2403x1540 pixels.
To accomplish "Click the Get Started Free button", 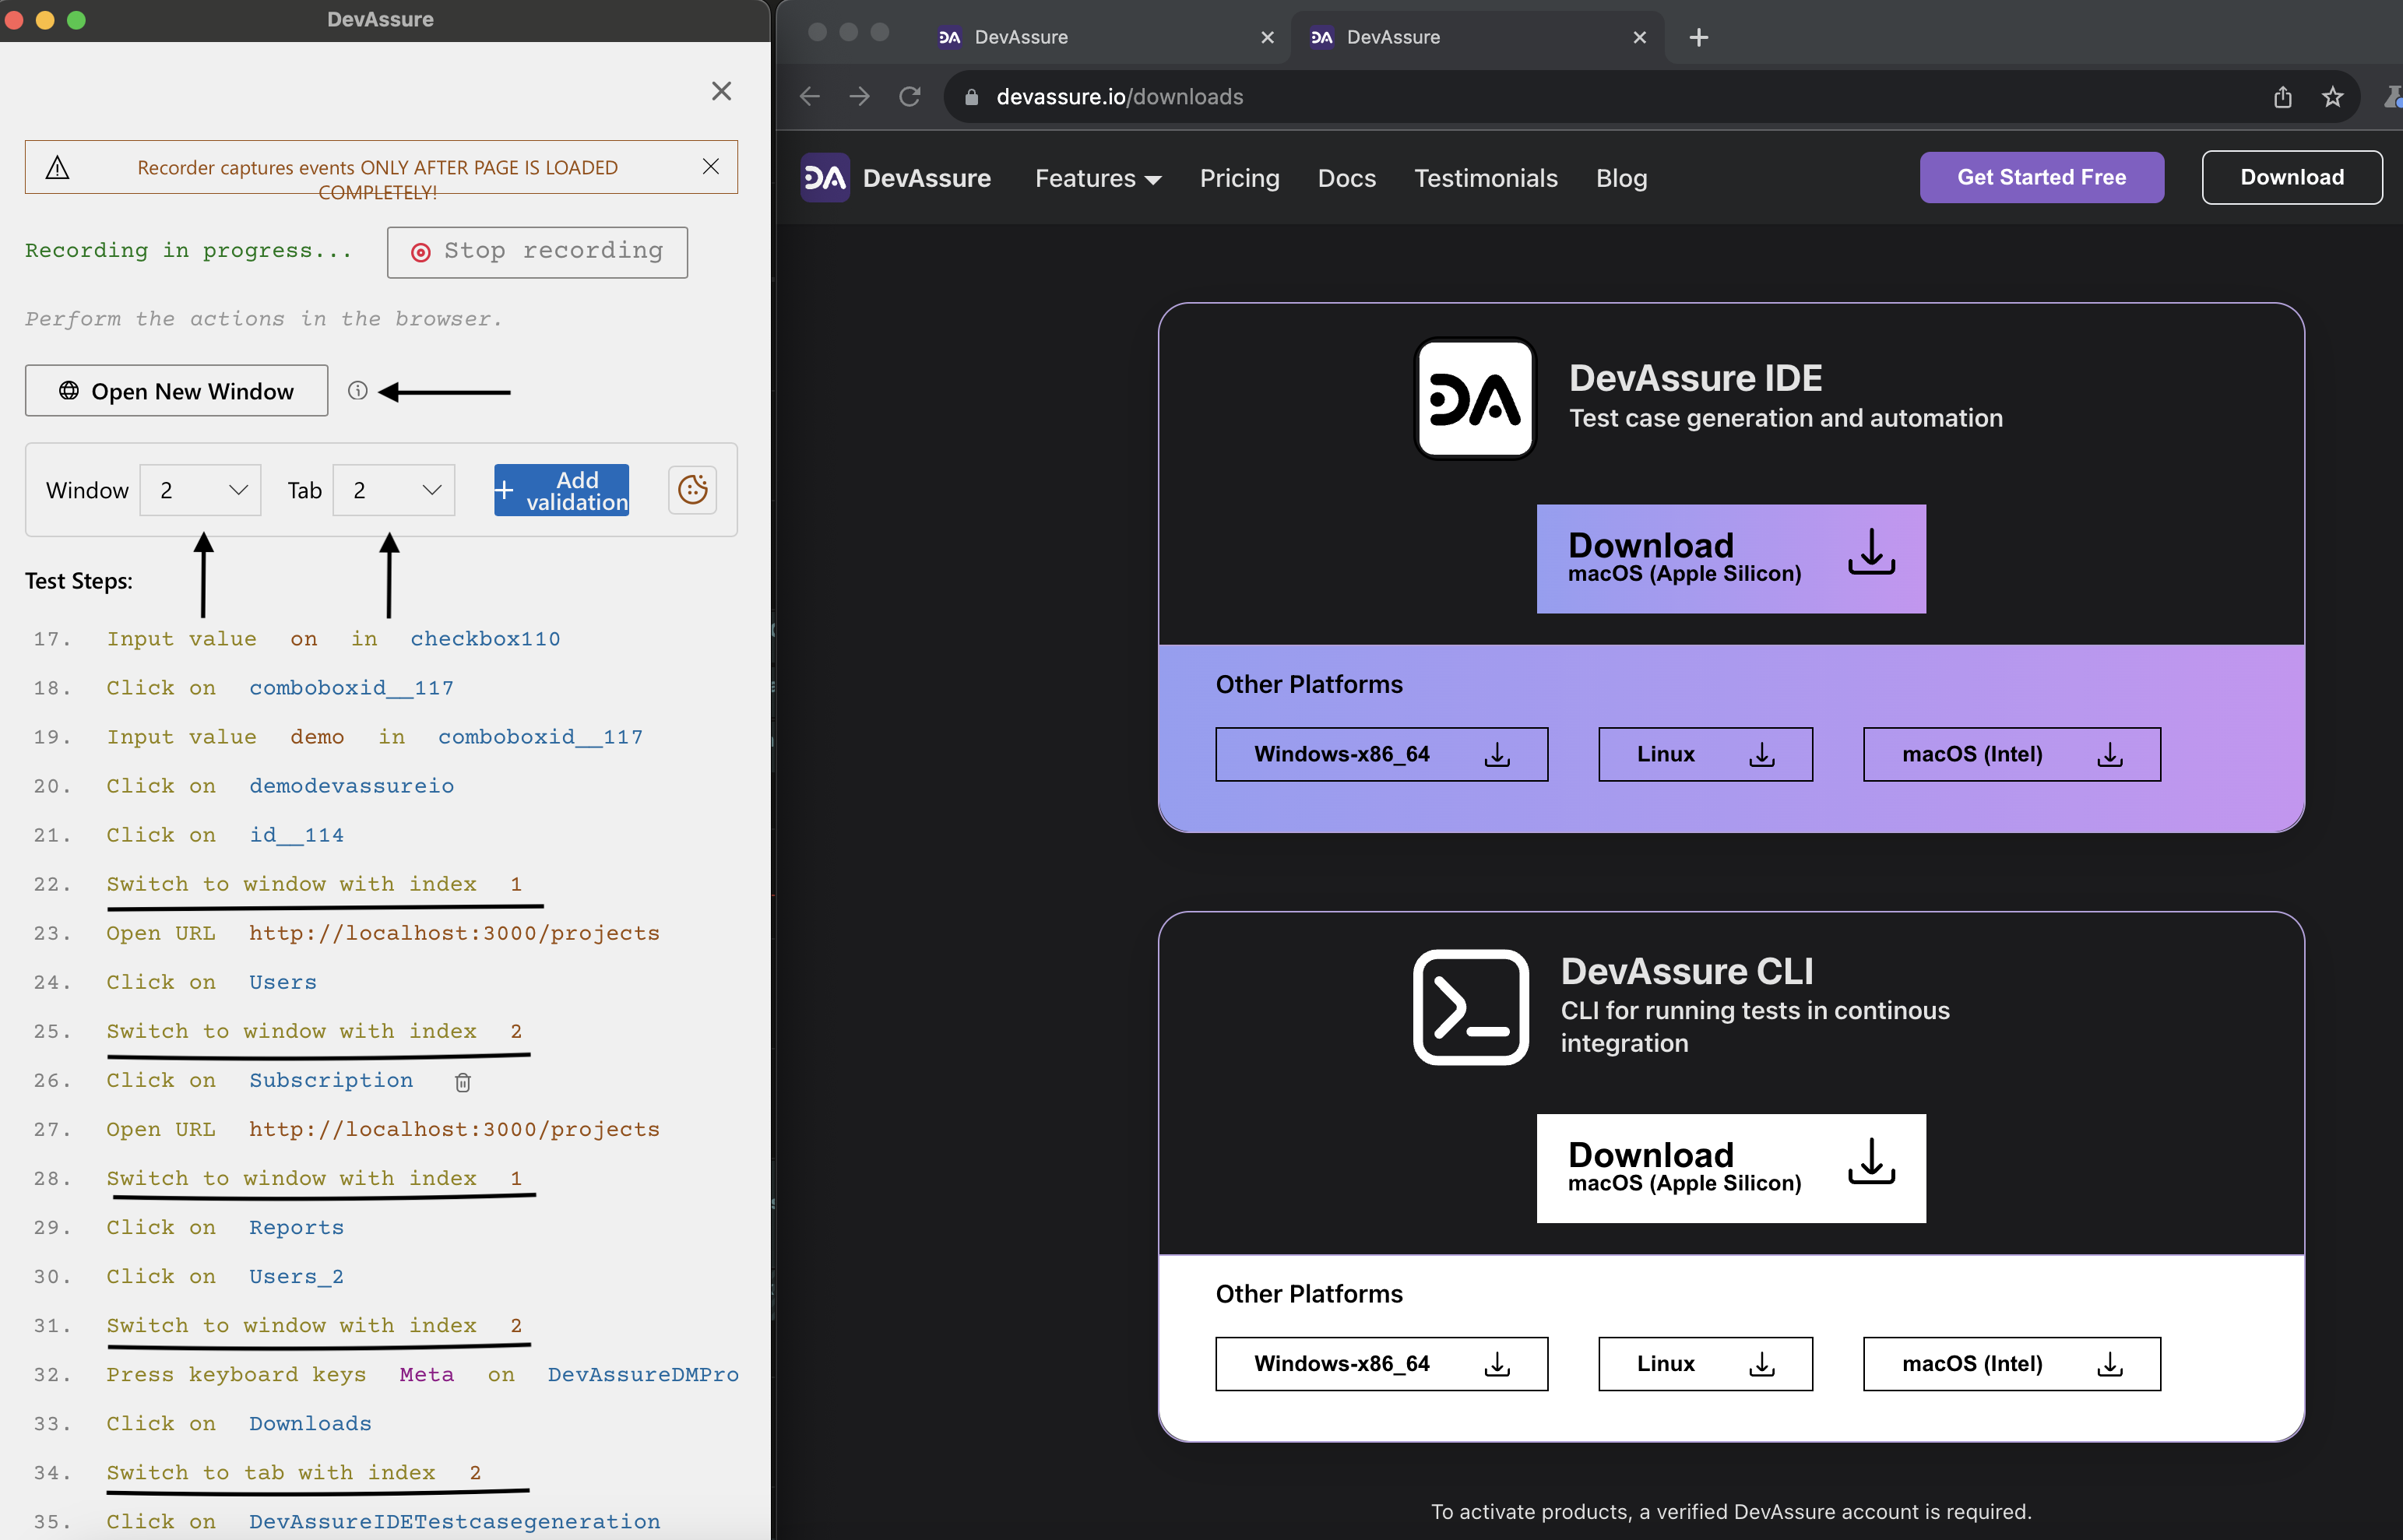I will (x=2041, y=177).
